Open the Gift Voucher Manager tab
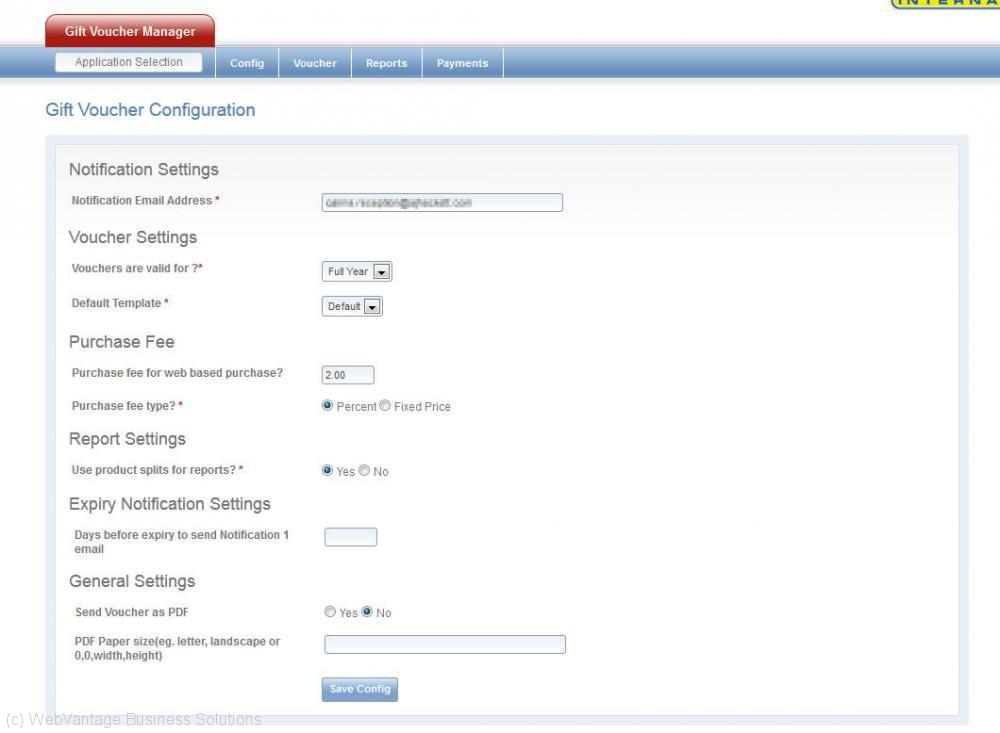 tap(130, 31)
